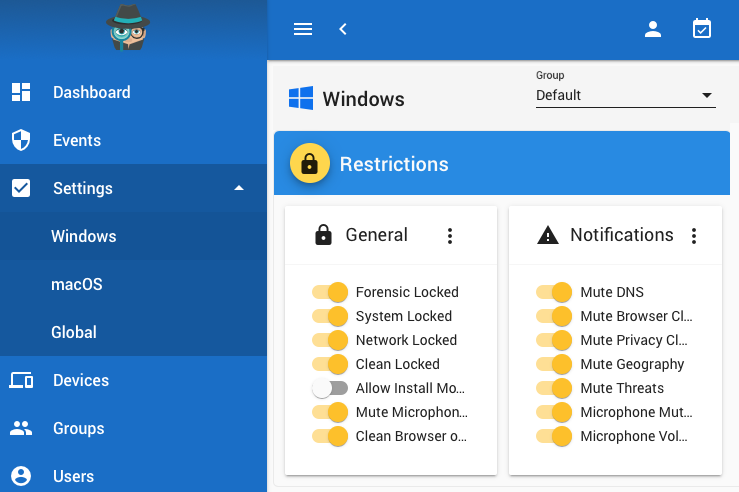Open Devices in sidebar
Screen dimensions: 739x492
coord(133,380)
